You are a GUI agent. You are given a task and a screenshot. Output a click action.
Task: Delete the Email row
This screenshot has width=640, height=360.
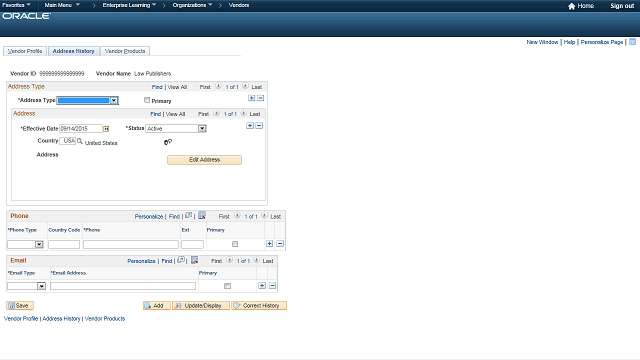click(272, 286)
